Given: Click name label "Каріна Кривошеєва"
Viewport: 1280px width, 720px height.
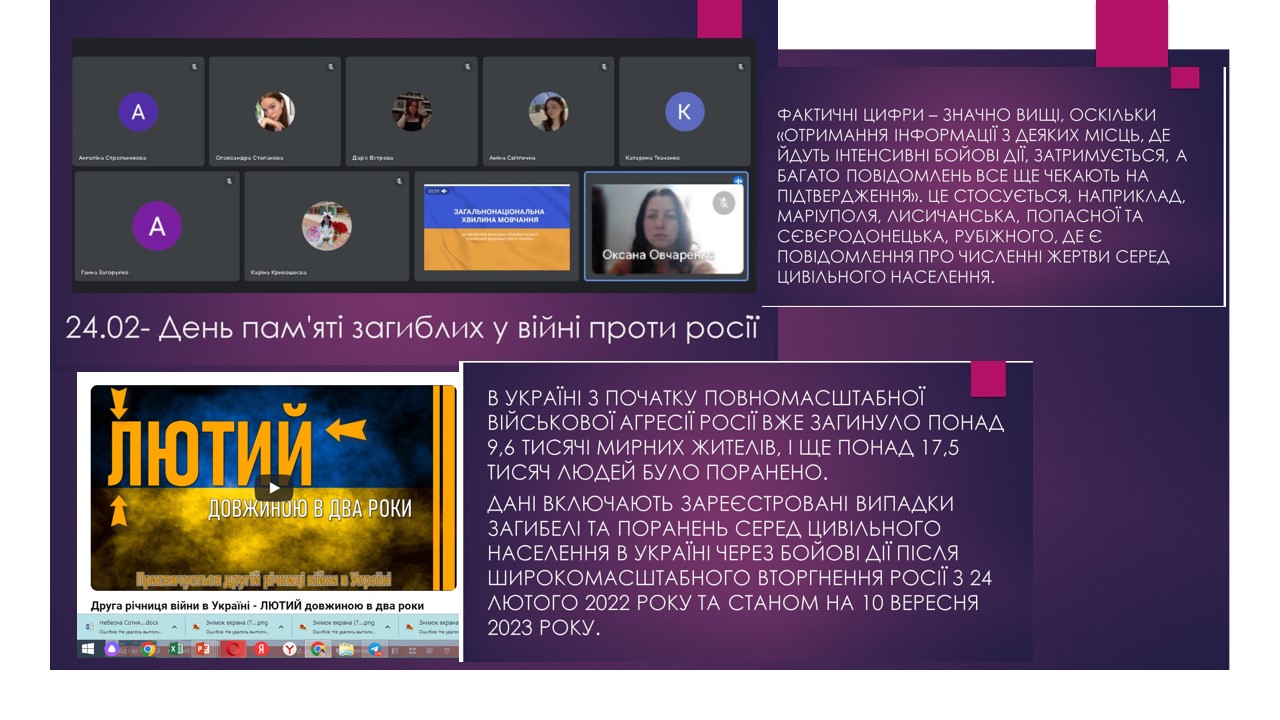Looking at the screenshot, I should [279, 272].
